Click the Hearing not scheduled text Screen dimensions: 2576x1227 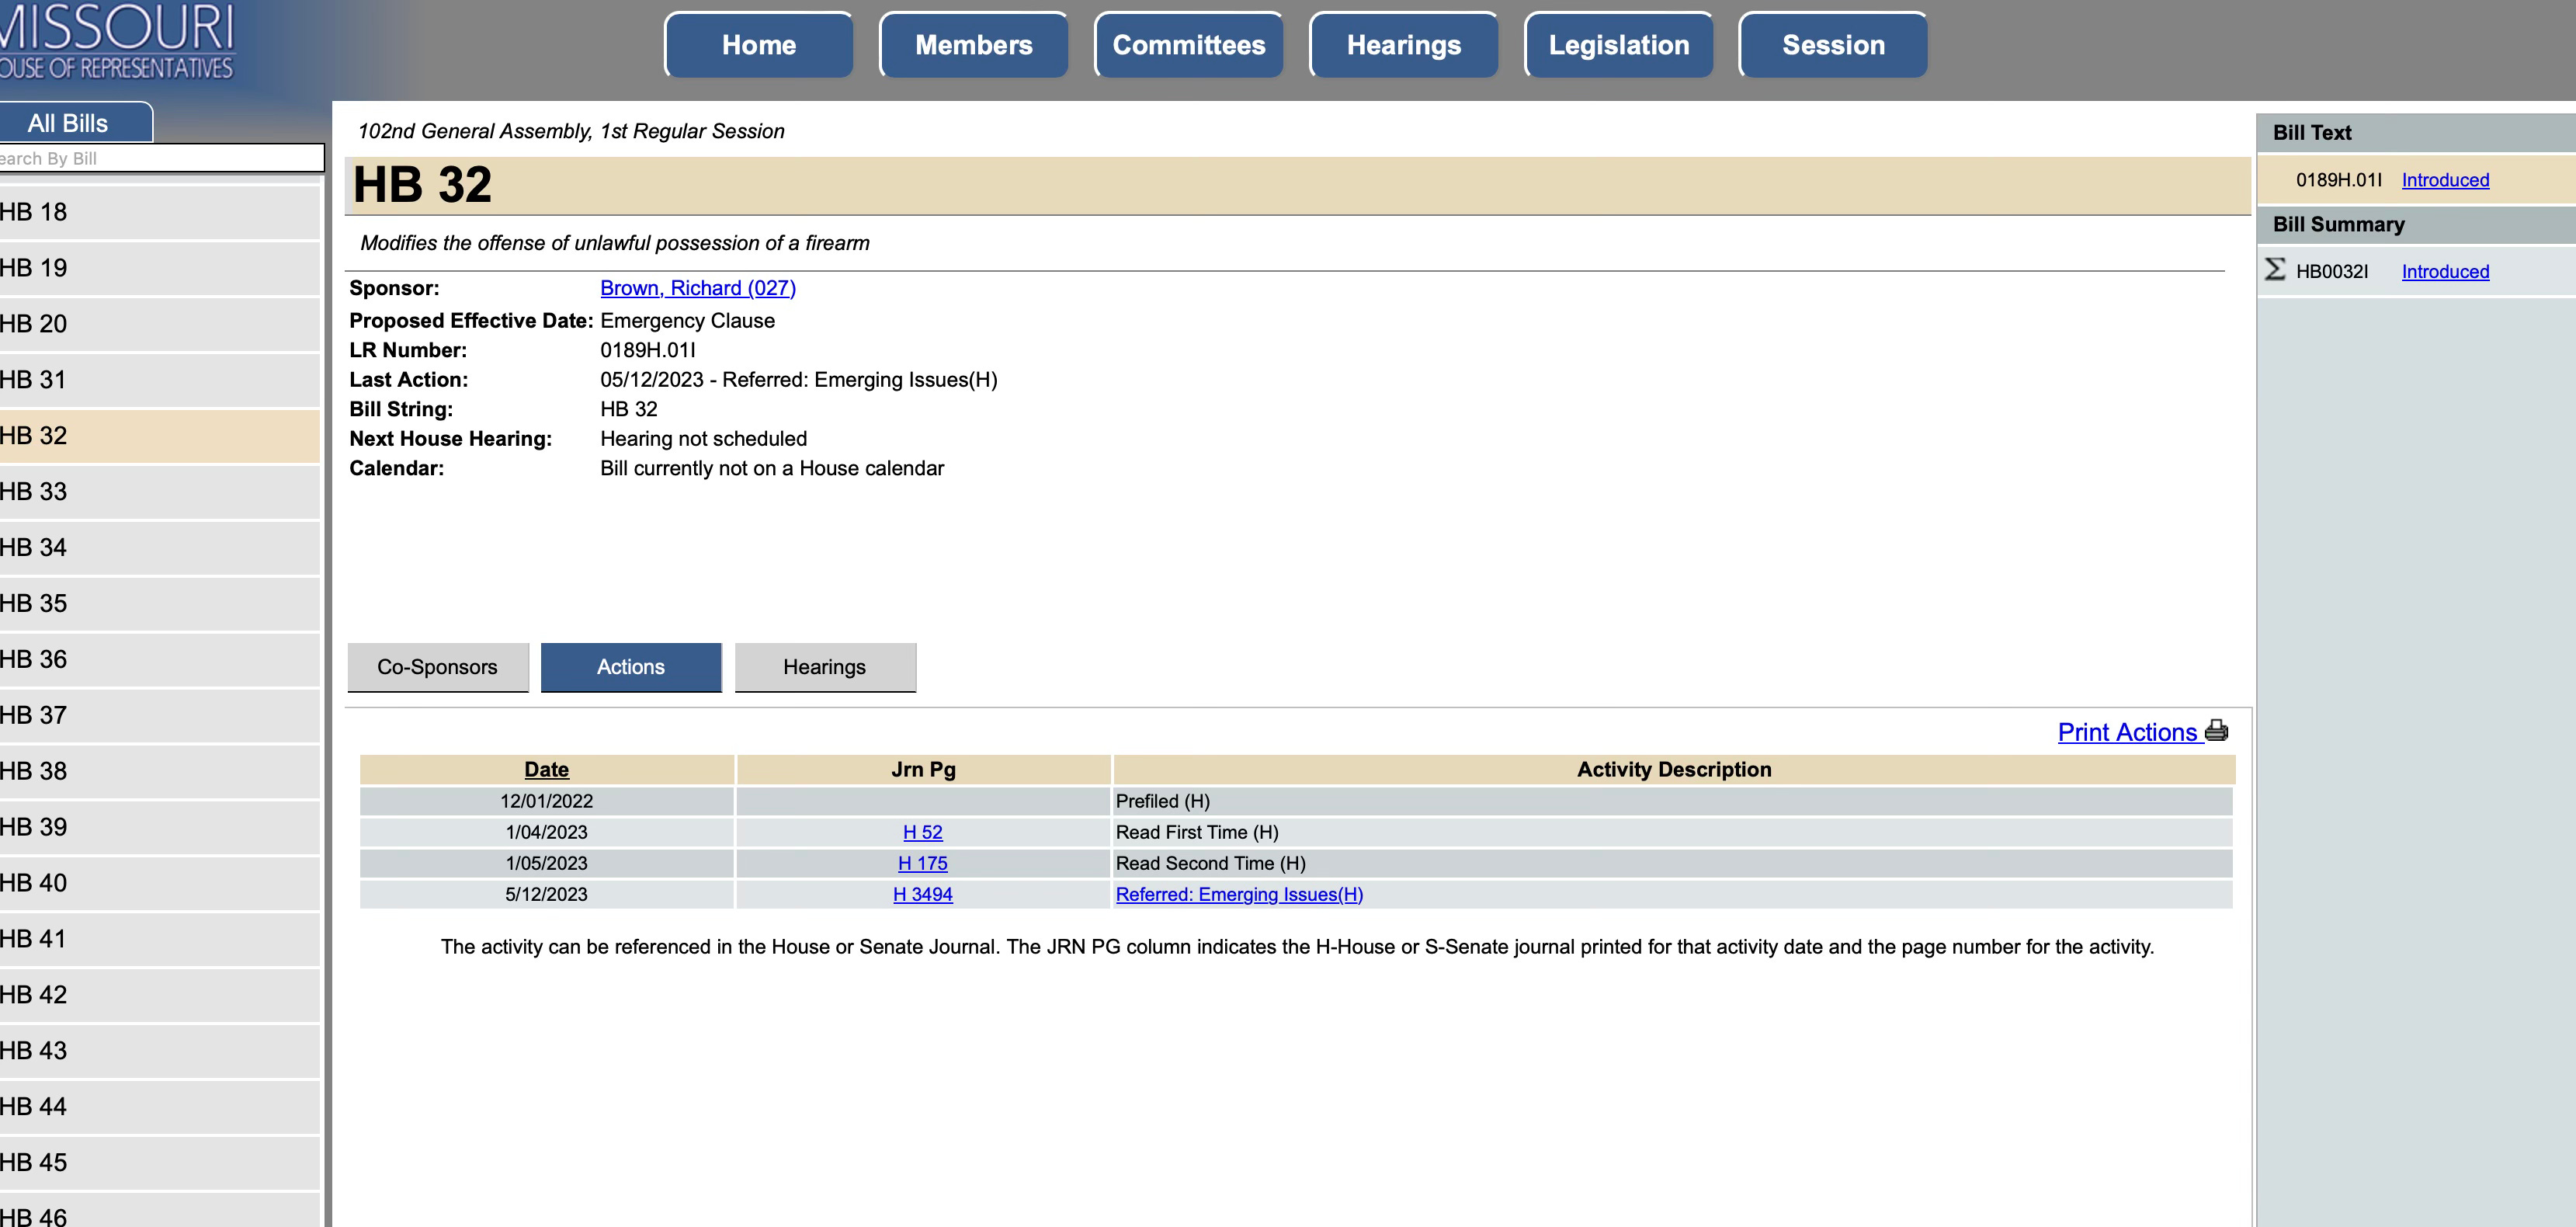point(703,439)
